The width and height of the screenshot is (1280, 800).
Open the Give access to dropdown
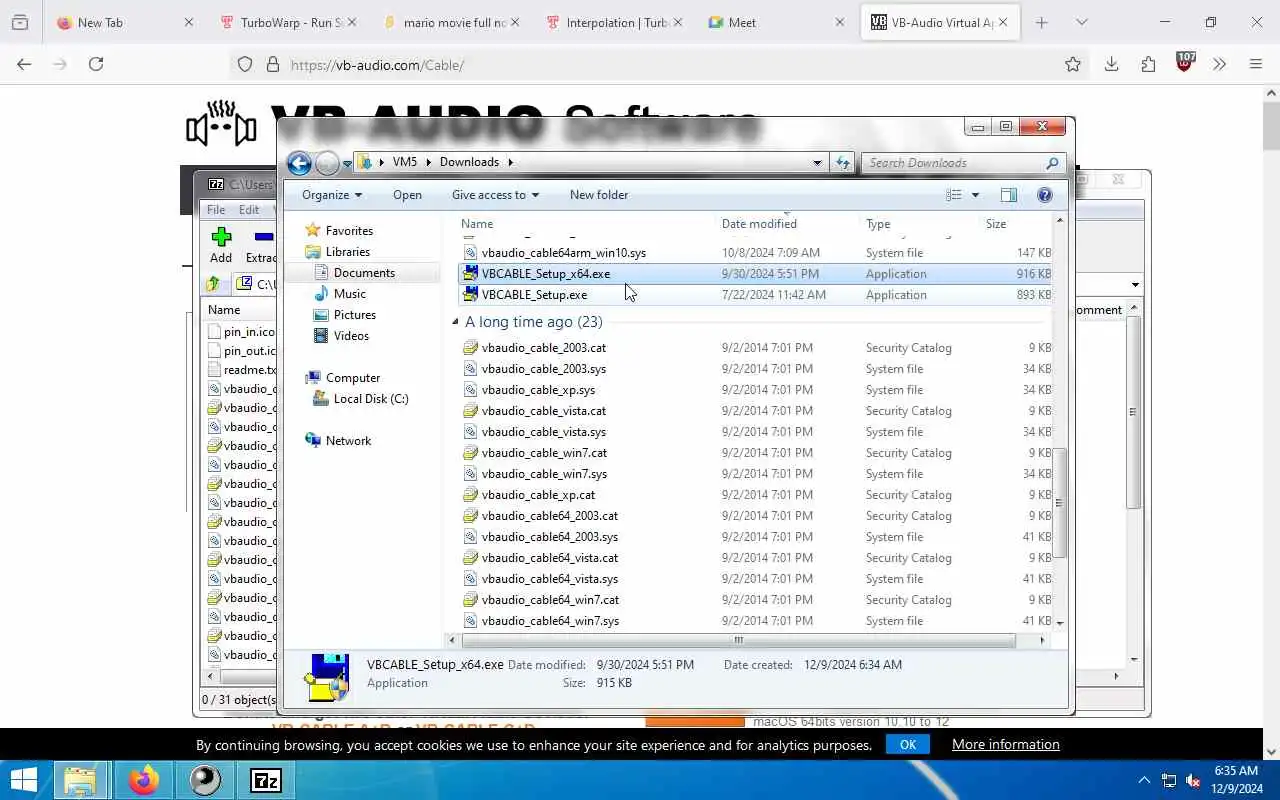[495, 195]
